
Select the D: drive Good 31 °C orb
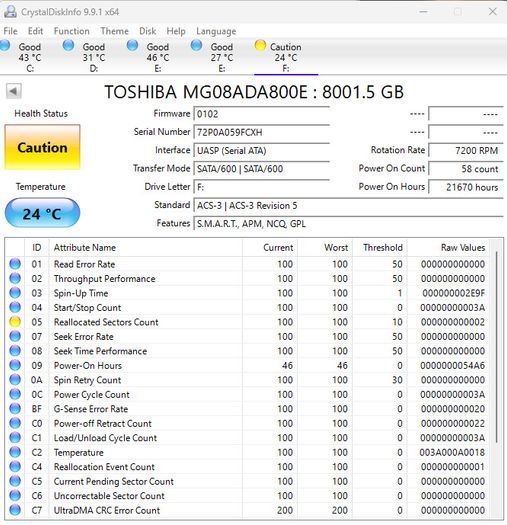pyautogui.click(x=68, y=45)
